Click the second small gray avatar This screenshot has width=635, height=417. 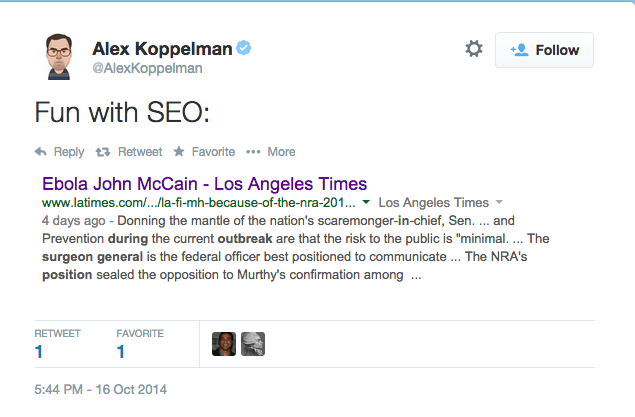coord(252,344)
